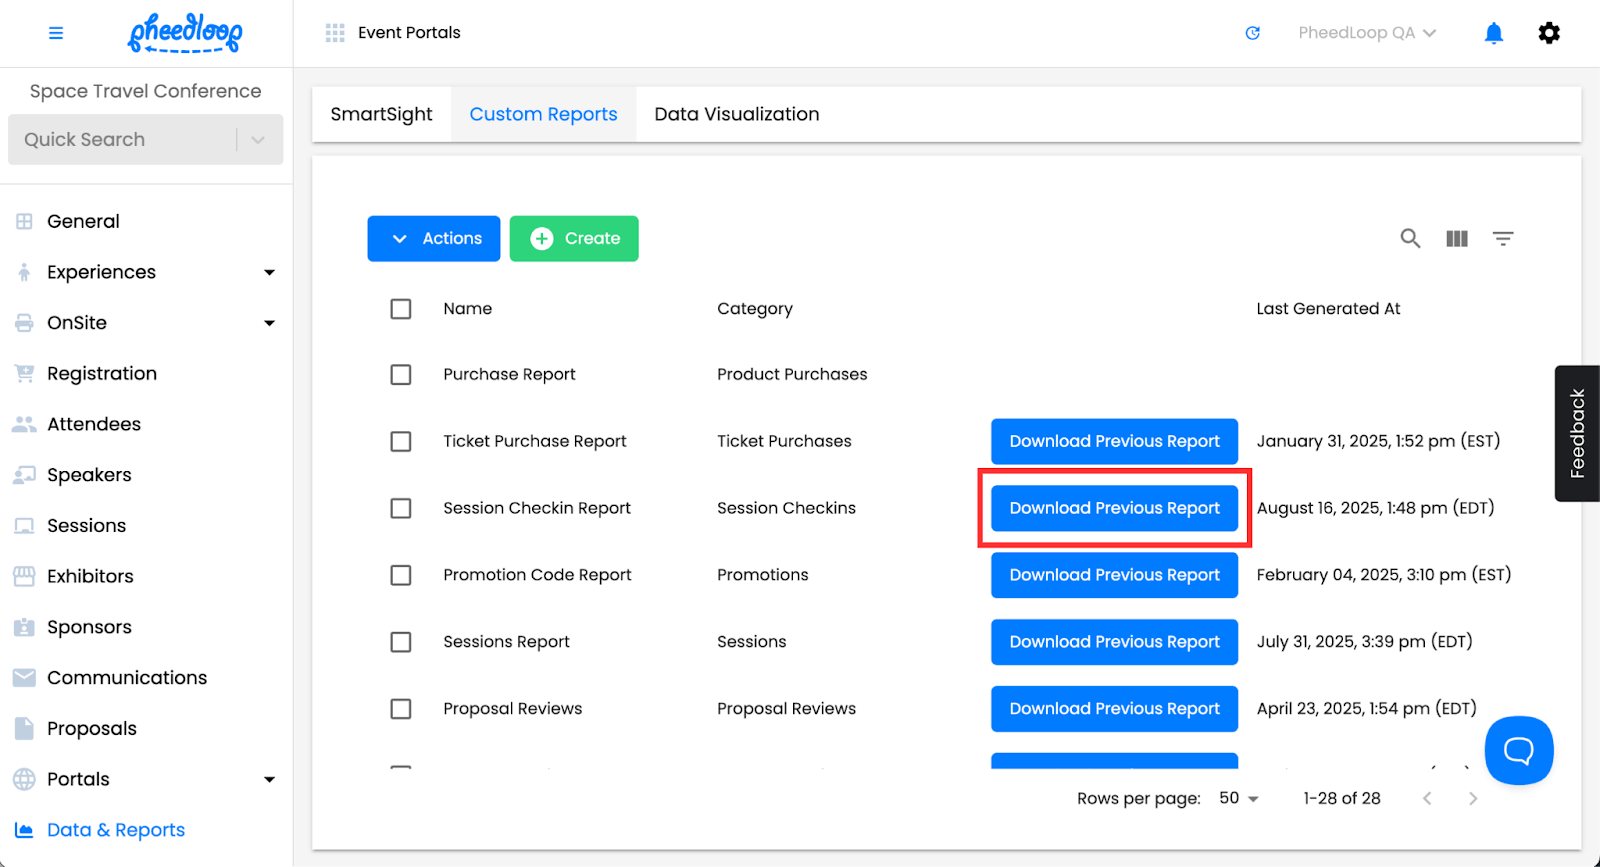The image size is (1600, 867).
Task: Open the chat bubble widget
Action: (x=1519, y=750)
